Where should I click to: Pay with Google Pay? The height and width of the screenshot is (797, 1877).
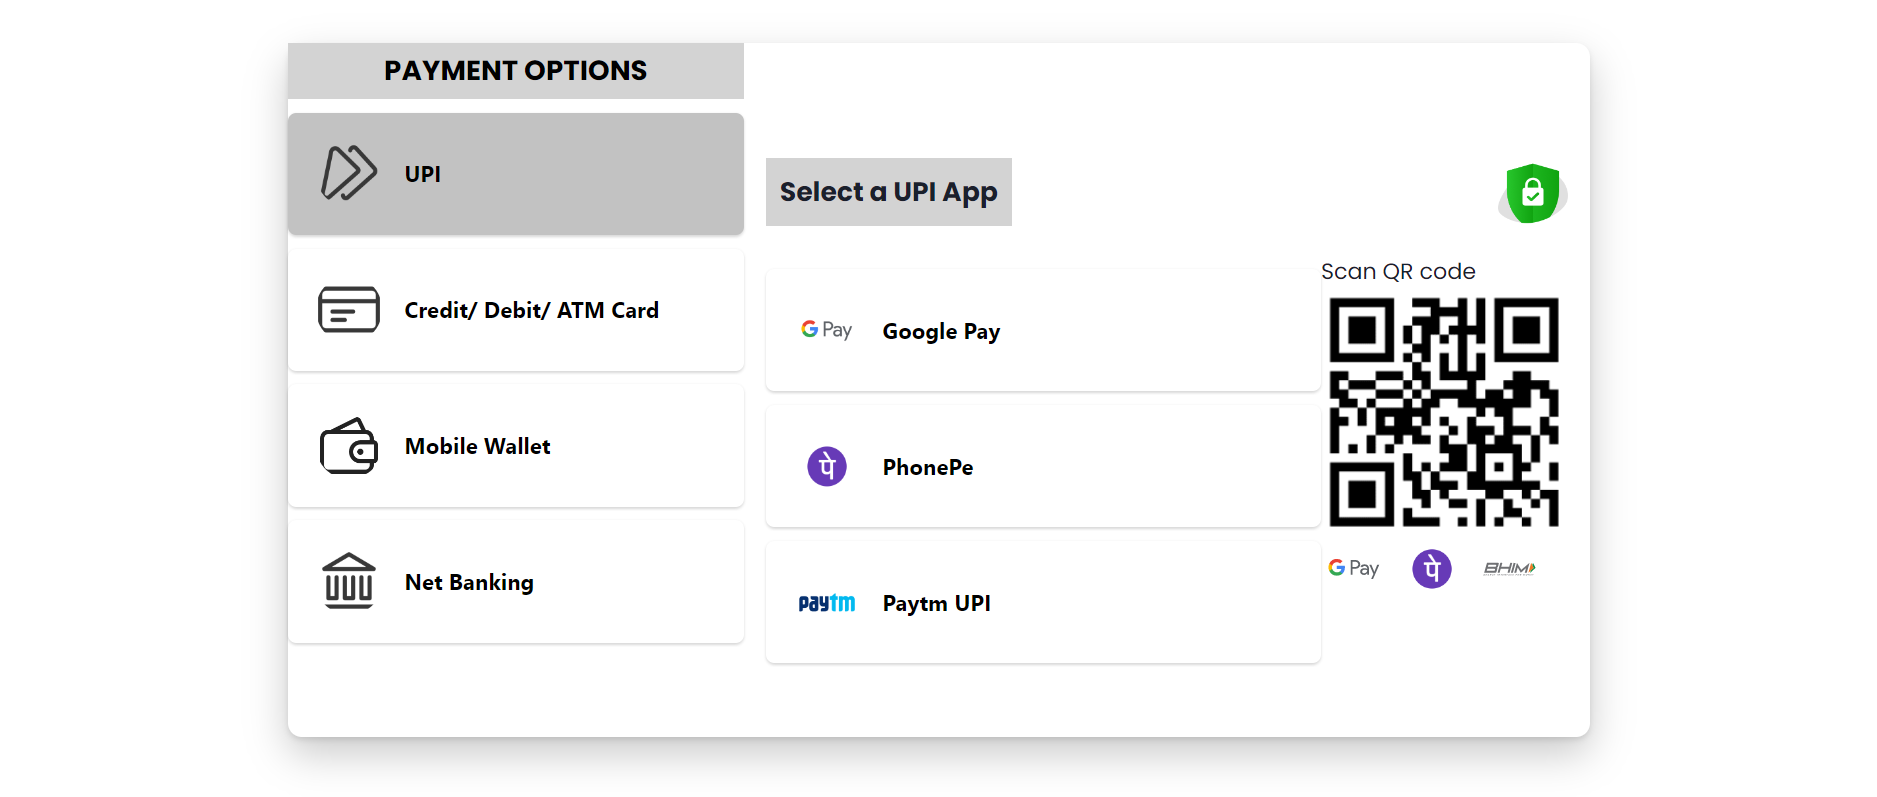coord(1043,330)
